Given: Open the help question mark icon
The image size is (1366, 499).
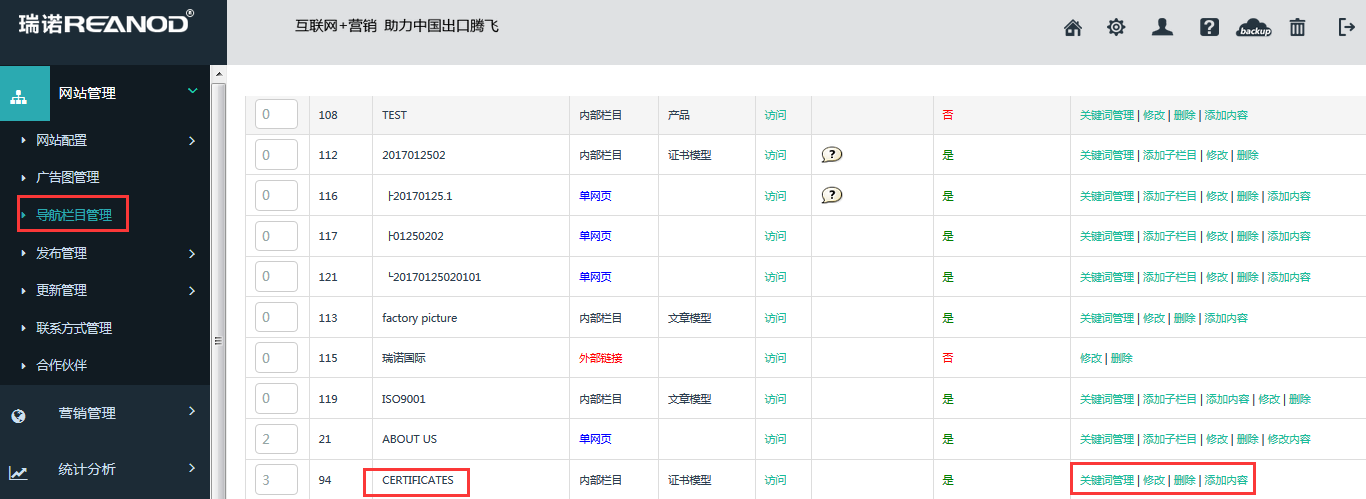Looking at the screenshot, I should 1209,28.
